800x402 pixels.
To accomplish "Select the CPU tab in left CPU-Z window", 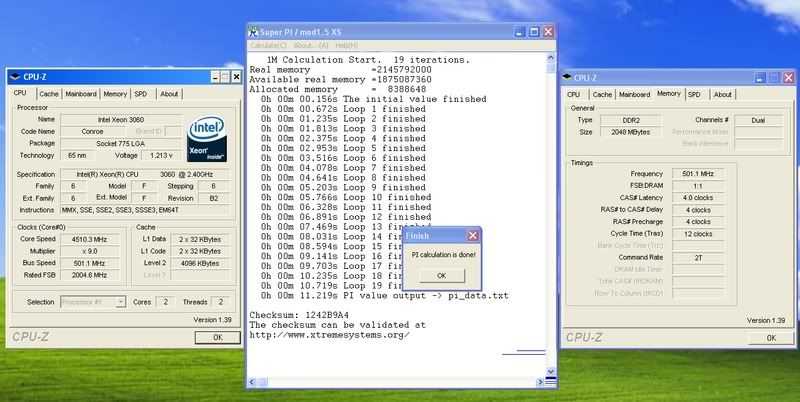I will [x=20, y=93].
